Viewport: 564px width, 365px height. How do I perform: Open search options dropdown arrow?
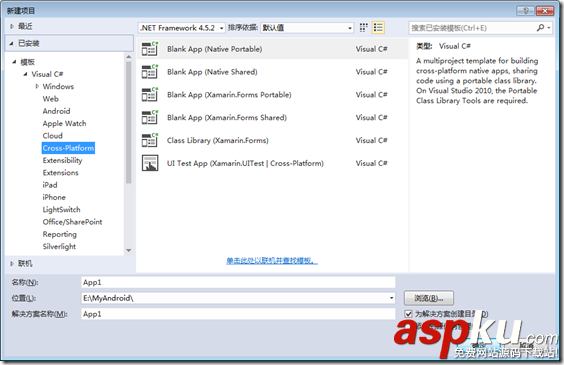pos(549,28)
